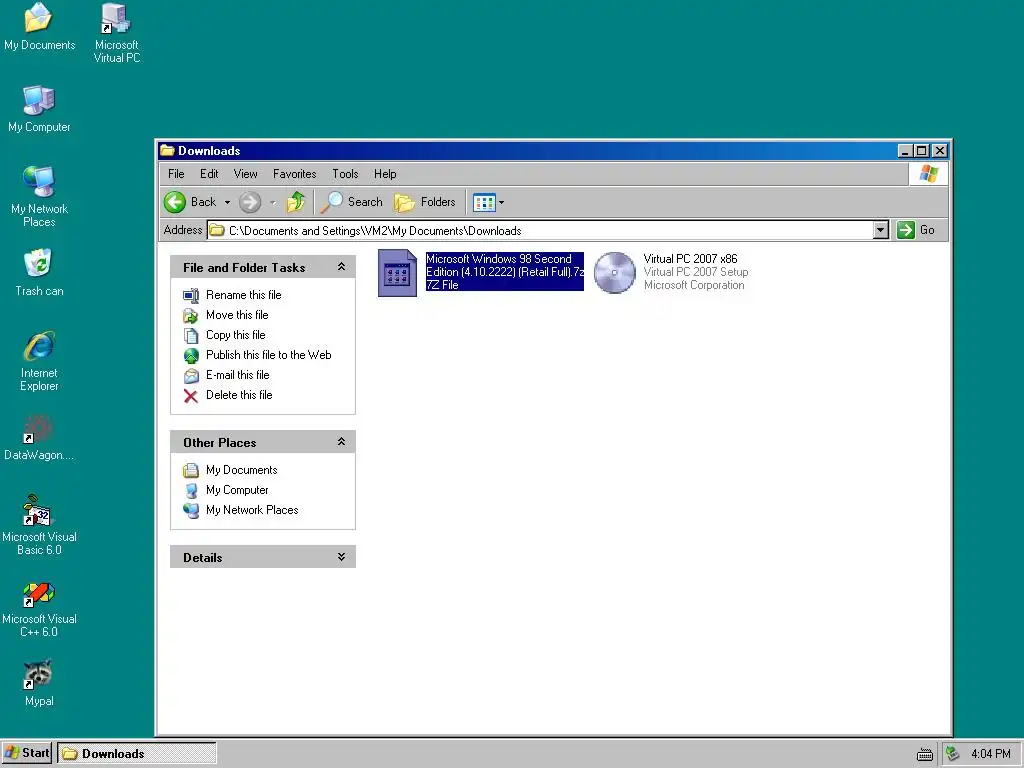Open the Back history dropdown arrow
This screenshot has width=1024, height=768.
[227, 202]
